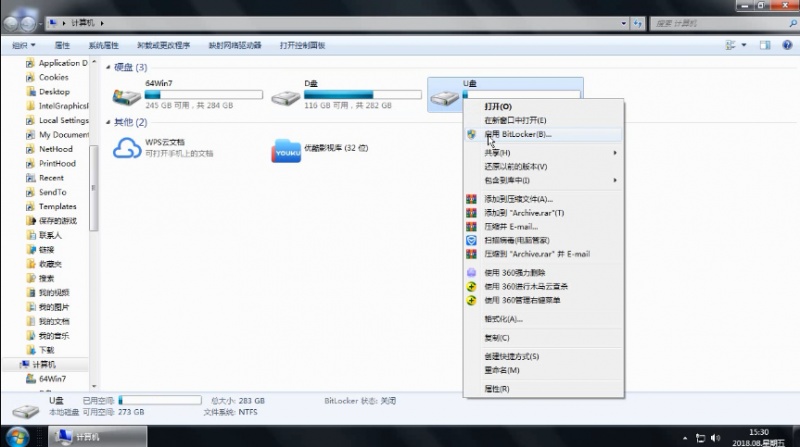This screenshot has width=800, height=447.
Task: Click the WinRAR icon beside 压缩并 E-mail
Action: (471, 227)
